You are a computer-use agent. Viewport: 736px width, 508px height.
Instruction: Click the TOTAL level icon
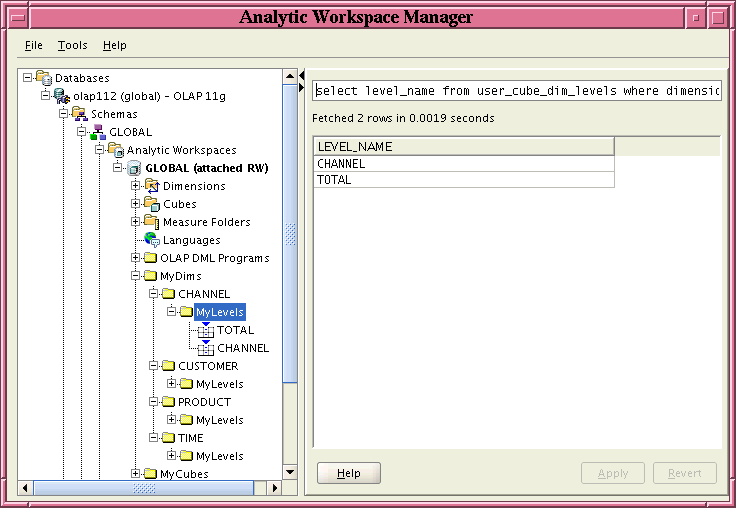coord(206,330)
